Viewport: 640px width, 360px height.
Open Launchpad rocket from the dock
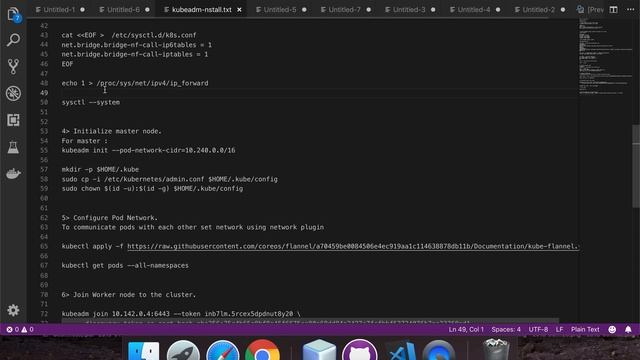(183, 351)
